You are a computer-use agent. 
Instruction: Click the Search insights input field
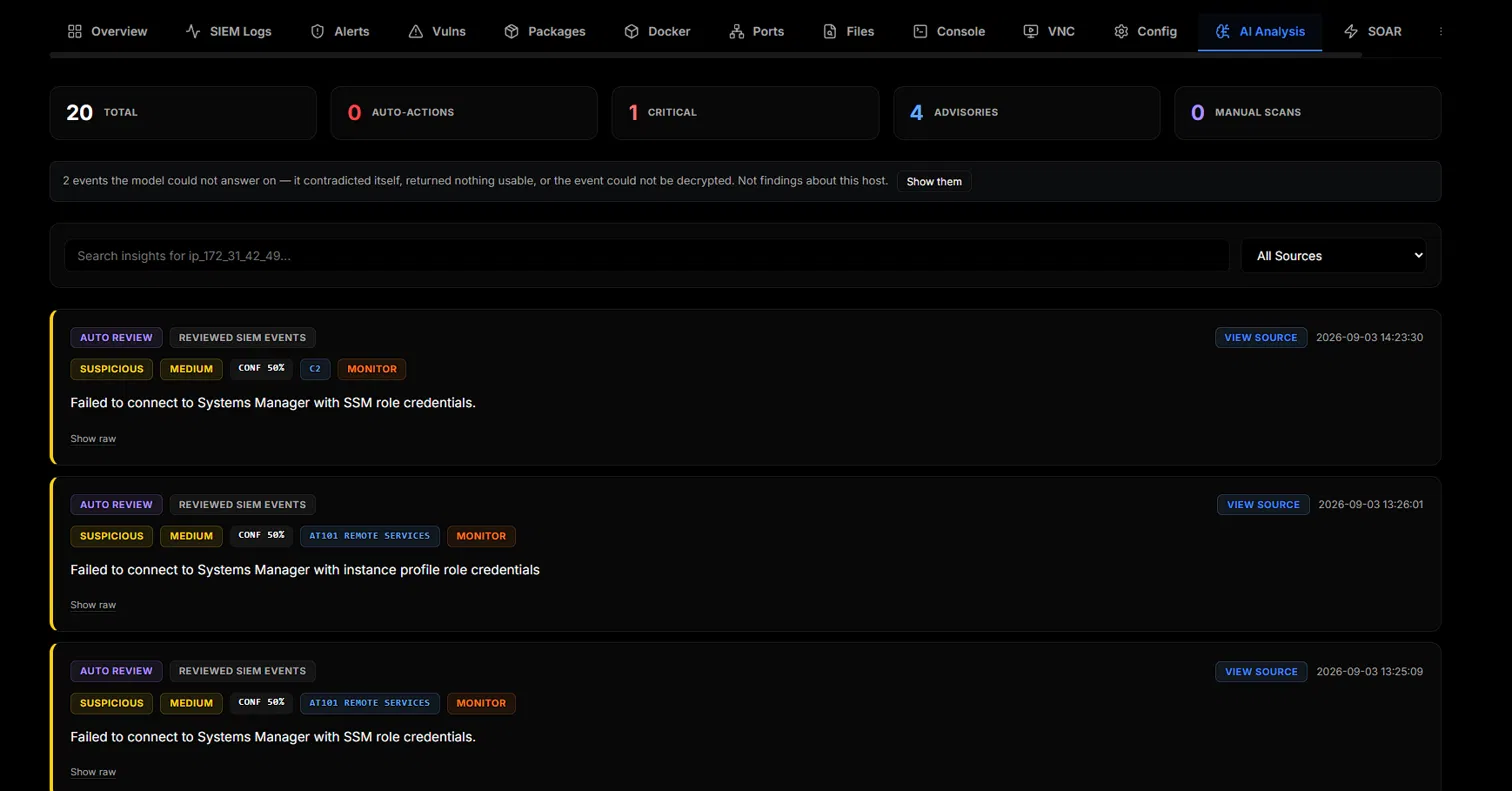[x=647, y=255]
